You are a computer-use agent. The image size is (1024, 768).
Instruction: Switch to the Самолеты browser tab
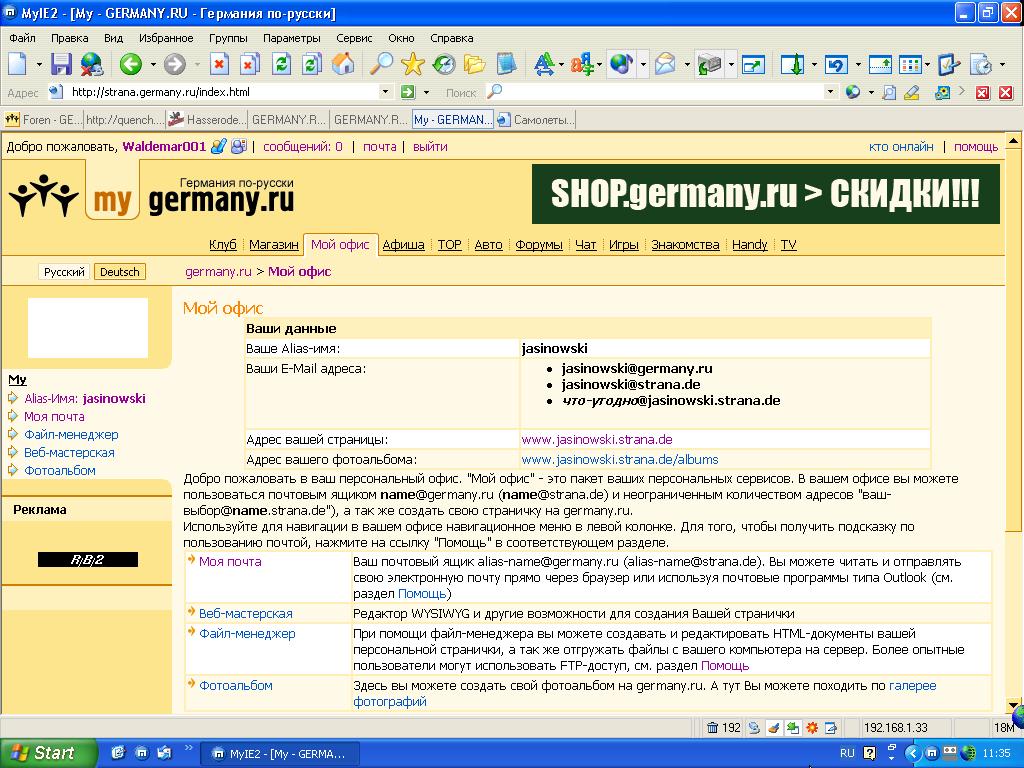(536, 120)
